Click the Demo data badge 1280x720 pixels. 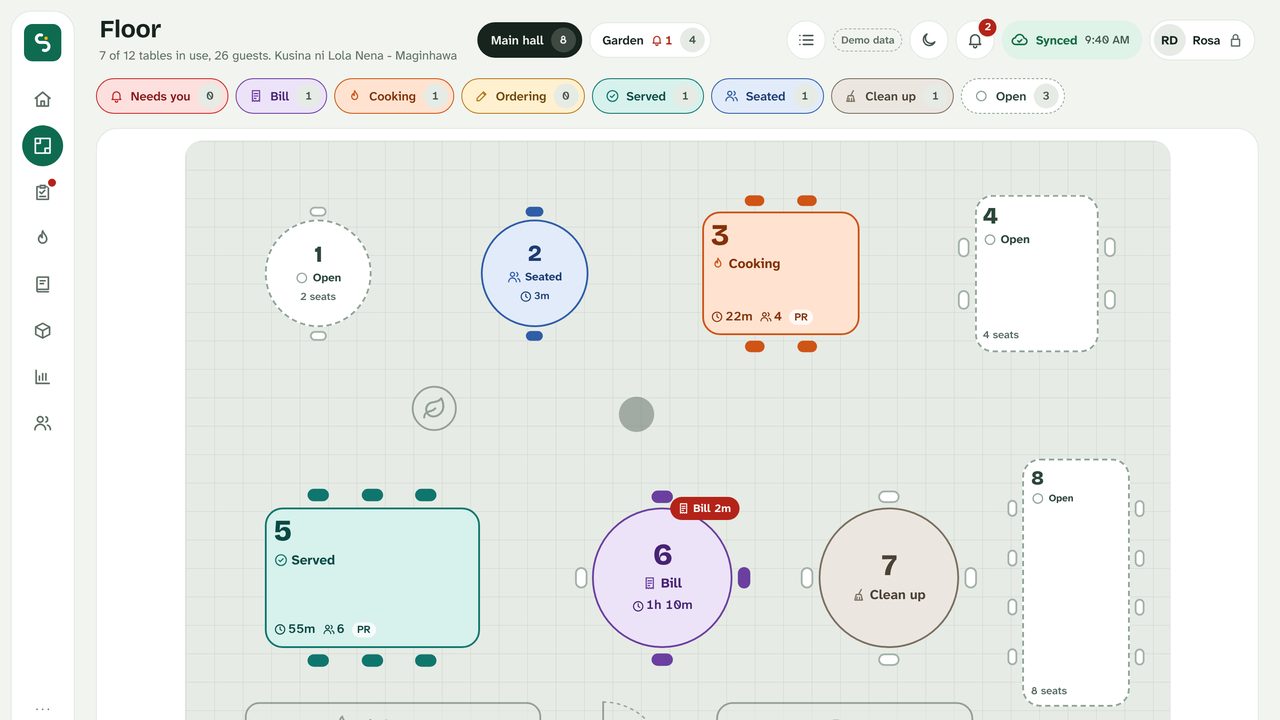tap(867, 40)
